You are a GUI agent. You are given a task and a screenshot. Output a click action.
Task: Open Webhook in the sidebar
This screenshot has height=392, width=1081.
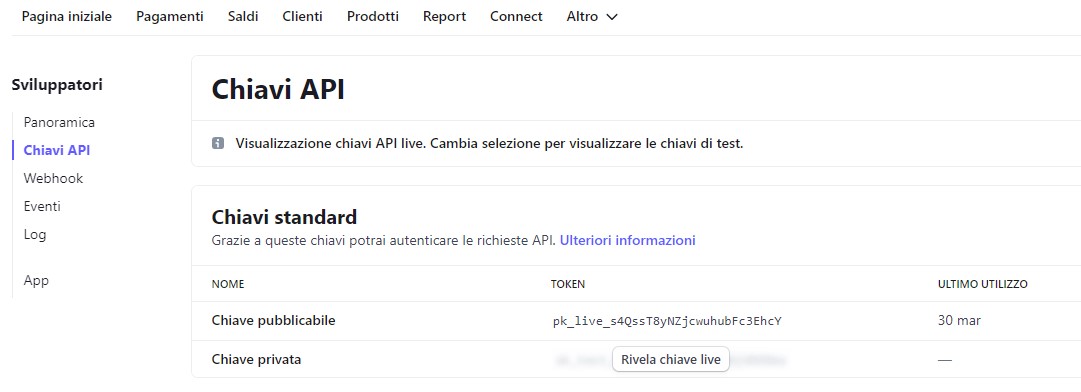tap(53, 178)
